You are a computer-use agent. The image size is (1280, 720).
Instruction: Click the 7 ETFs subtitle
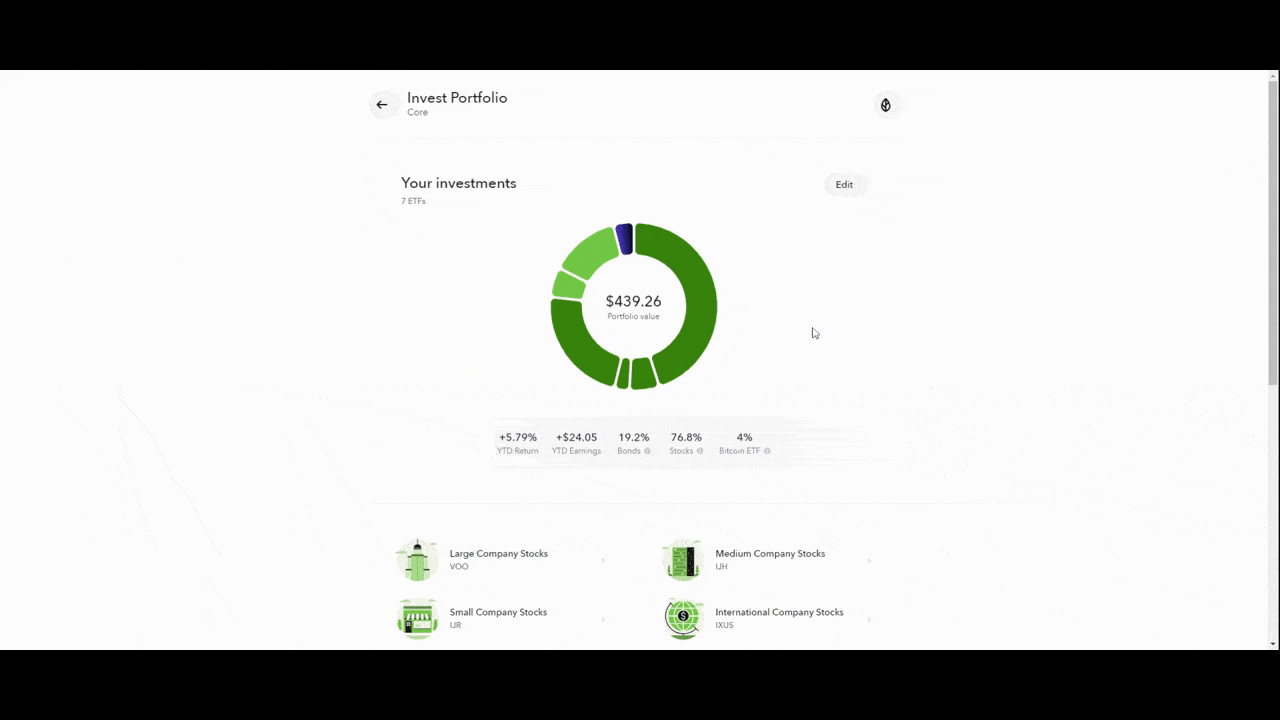coord(413,201)
